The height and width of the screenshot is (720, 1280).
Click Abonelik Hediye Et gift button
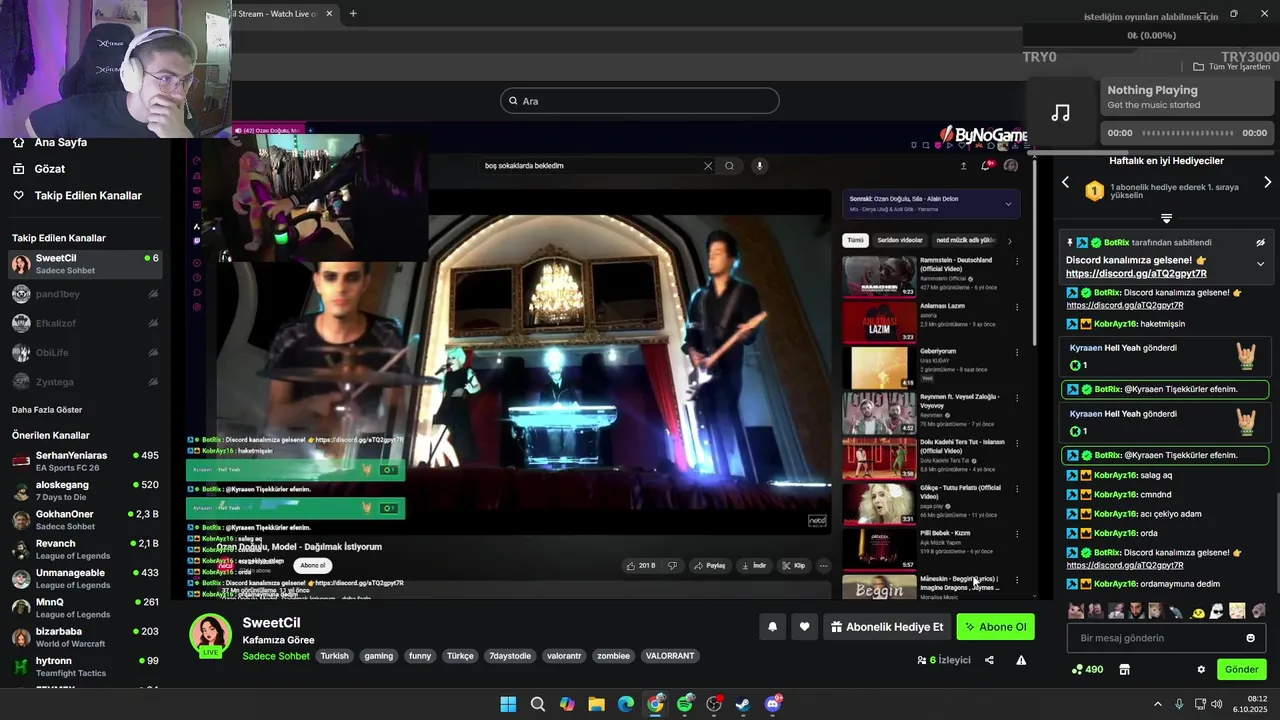(x=887, y=627)
